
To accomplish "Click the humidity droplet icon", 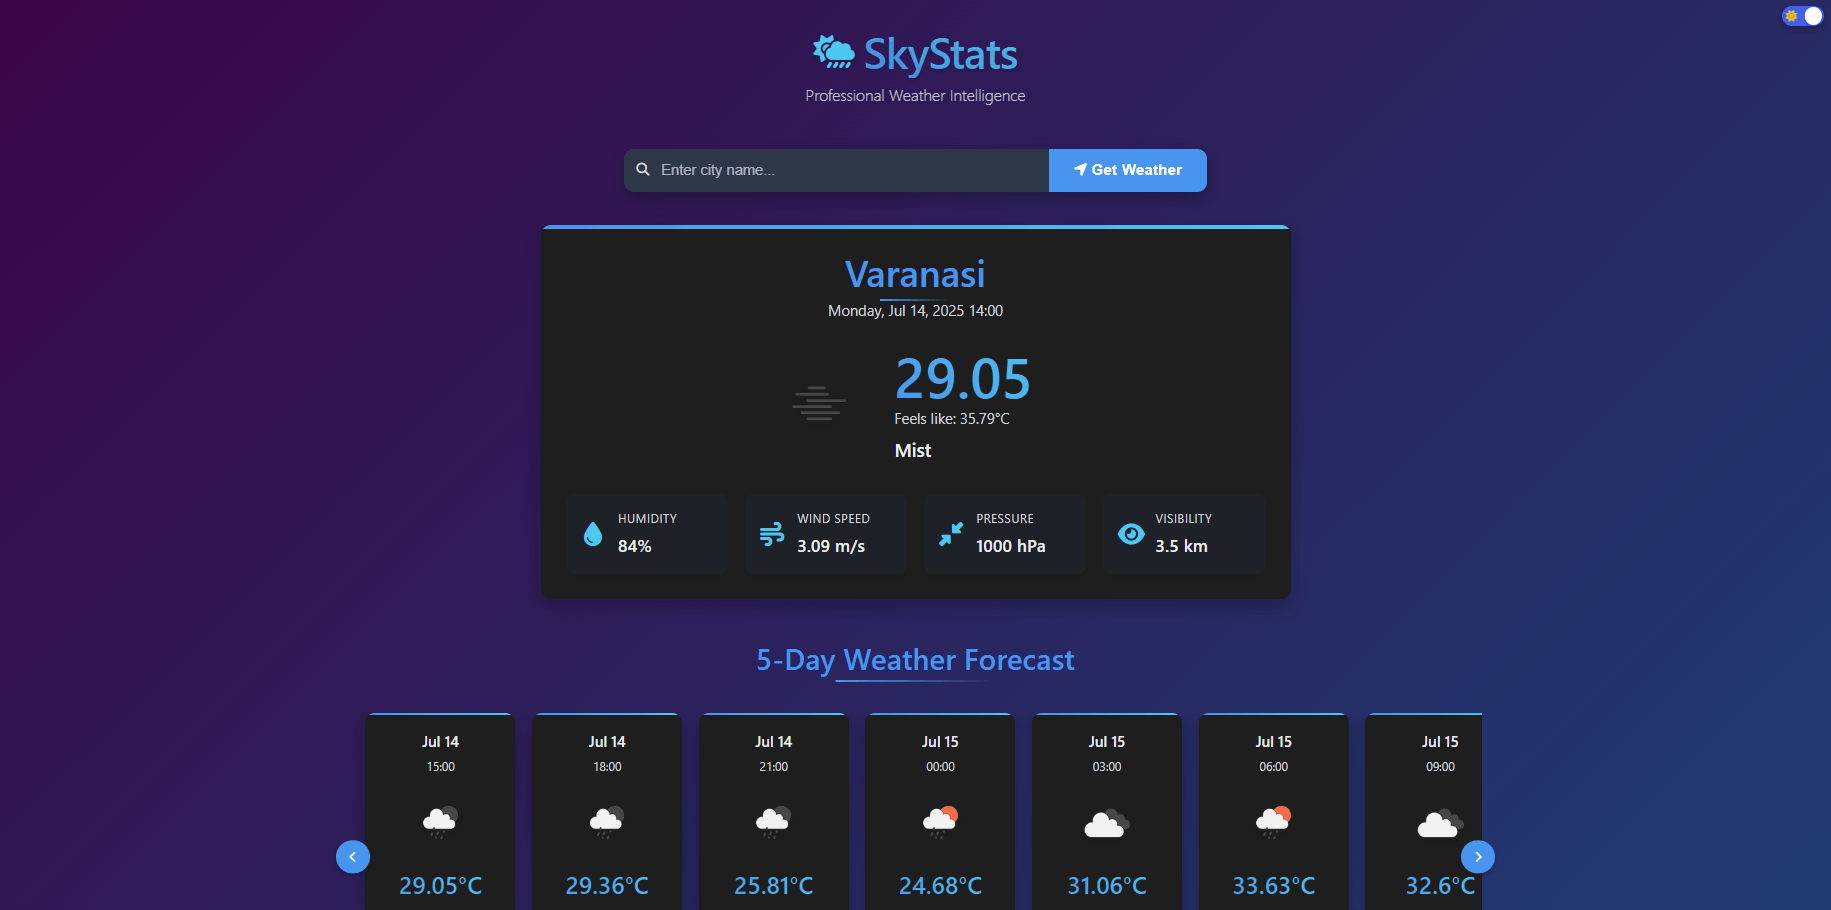I will point(593,534).
